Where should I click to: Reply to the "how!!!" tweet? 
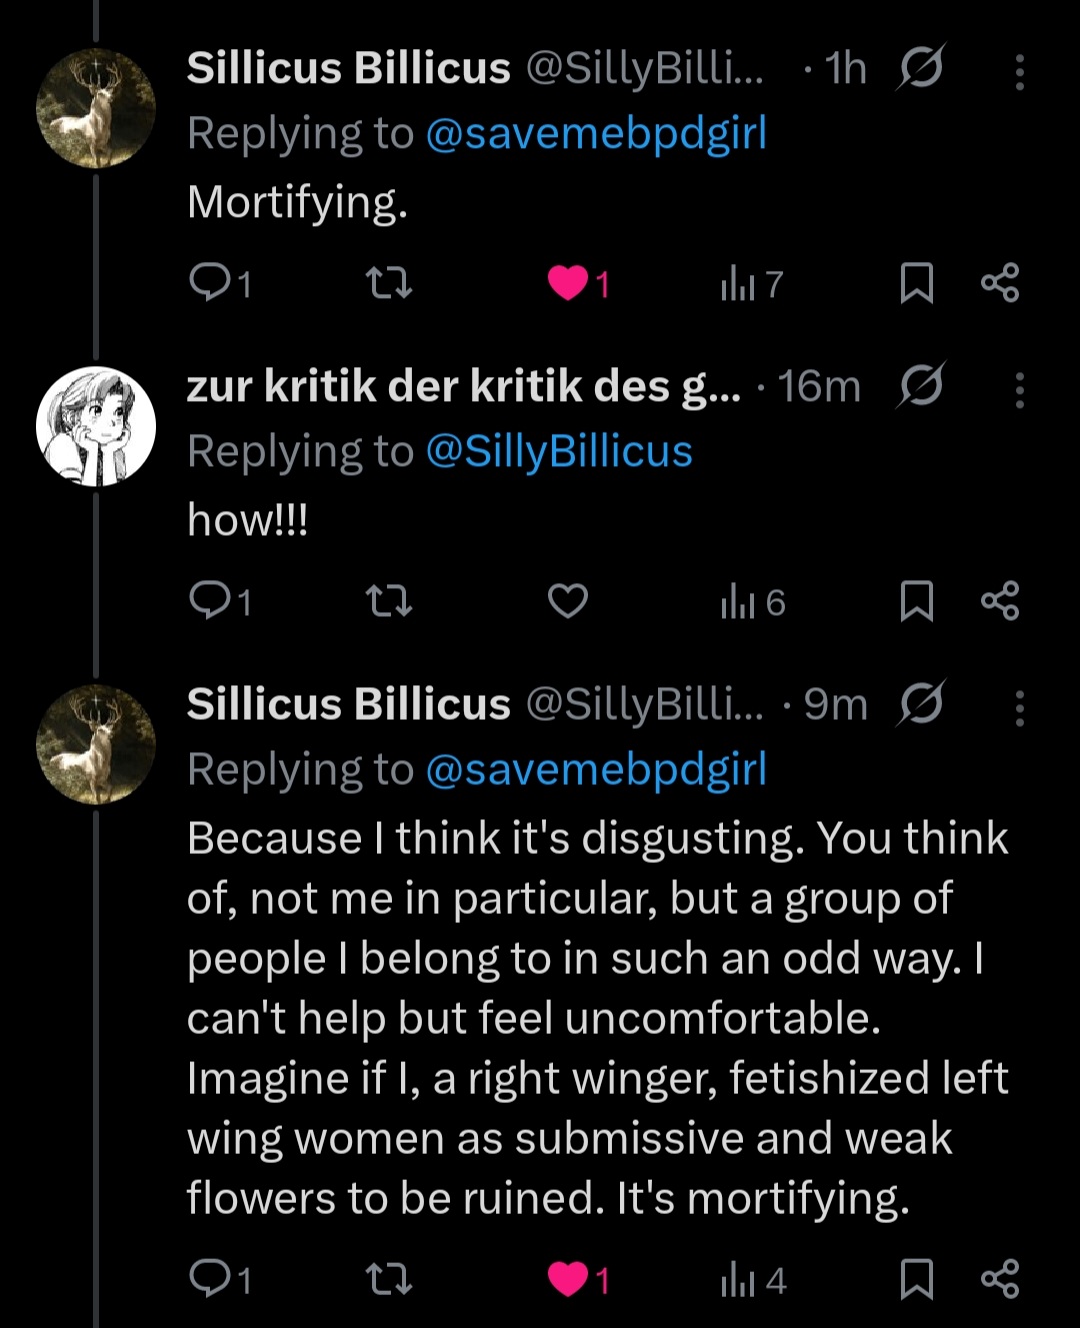(210, 601)
